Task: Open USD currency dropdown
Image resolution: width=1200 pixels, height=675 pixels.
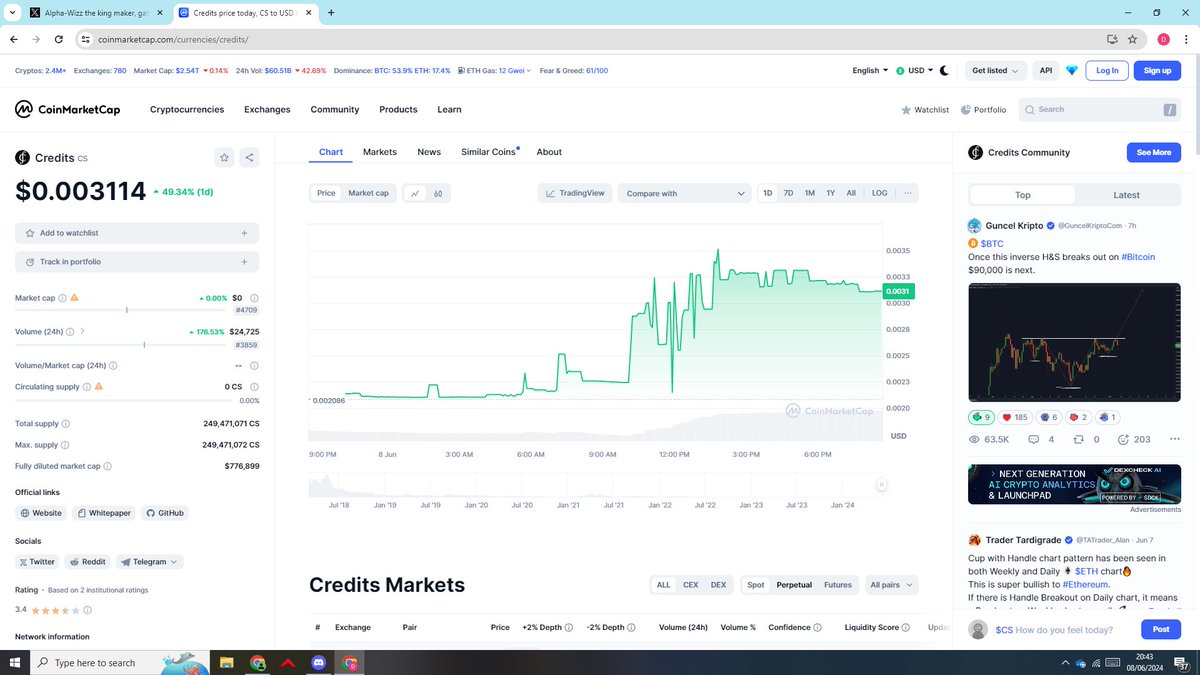Action: click(x=914, y=70)
